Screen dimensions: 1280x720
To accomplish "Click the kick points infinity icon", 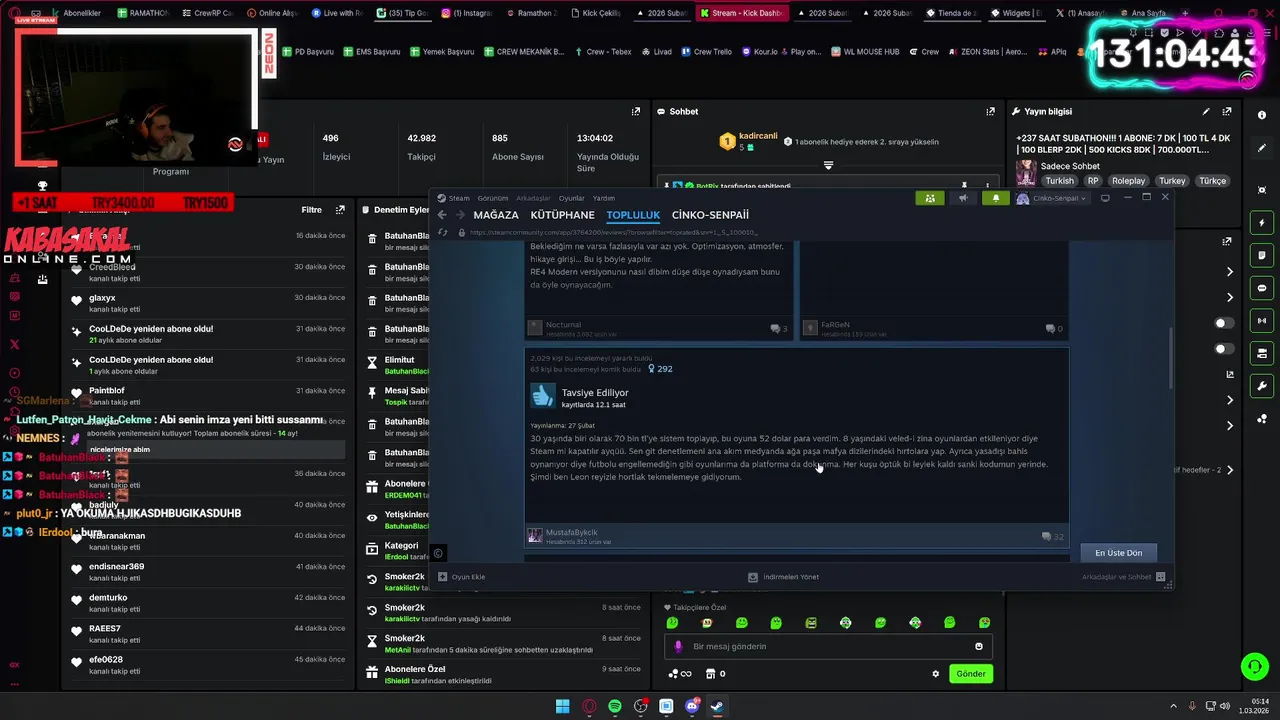I will pyautogui.click(x=680, y=674).
